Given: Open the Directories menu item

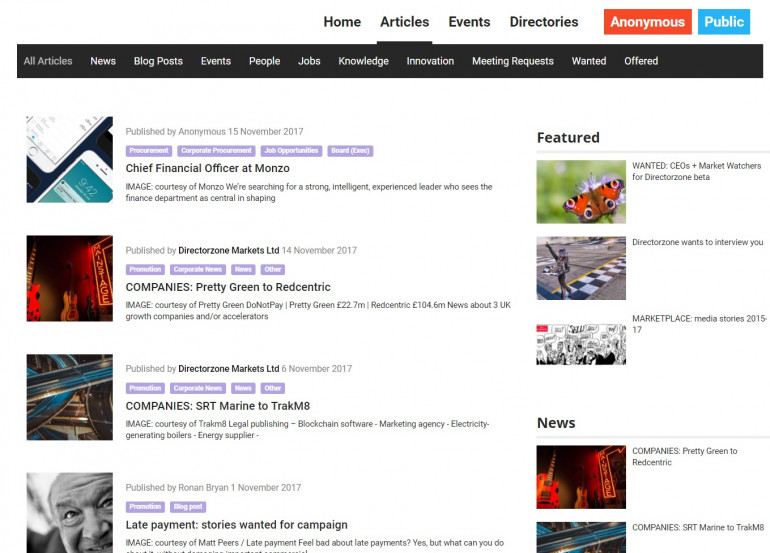Looking at the screenshot, I should pyautogui.click(x=544, y=22).
